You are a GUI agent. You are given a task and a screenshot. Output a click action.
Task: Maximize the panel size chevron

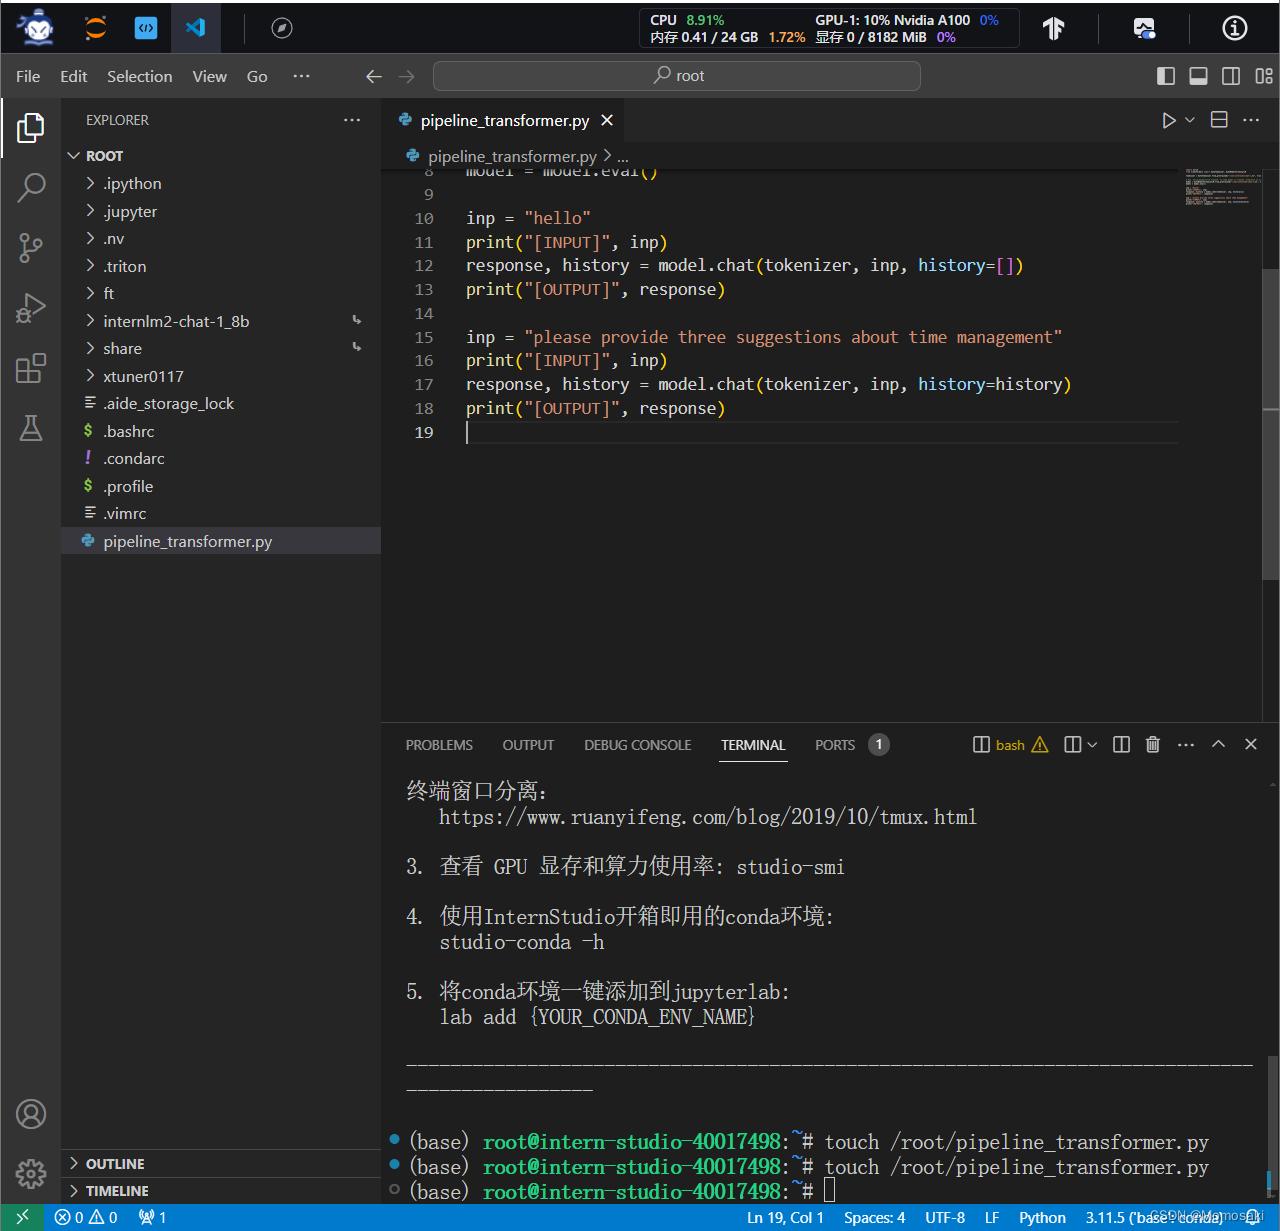point(1218,744)
